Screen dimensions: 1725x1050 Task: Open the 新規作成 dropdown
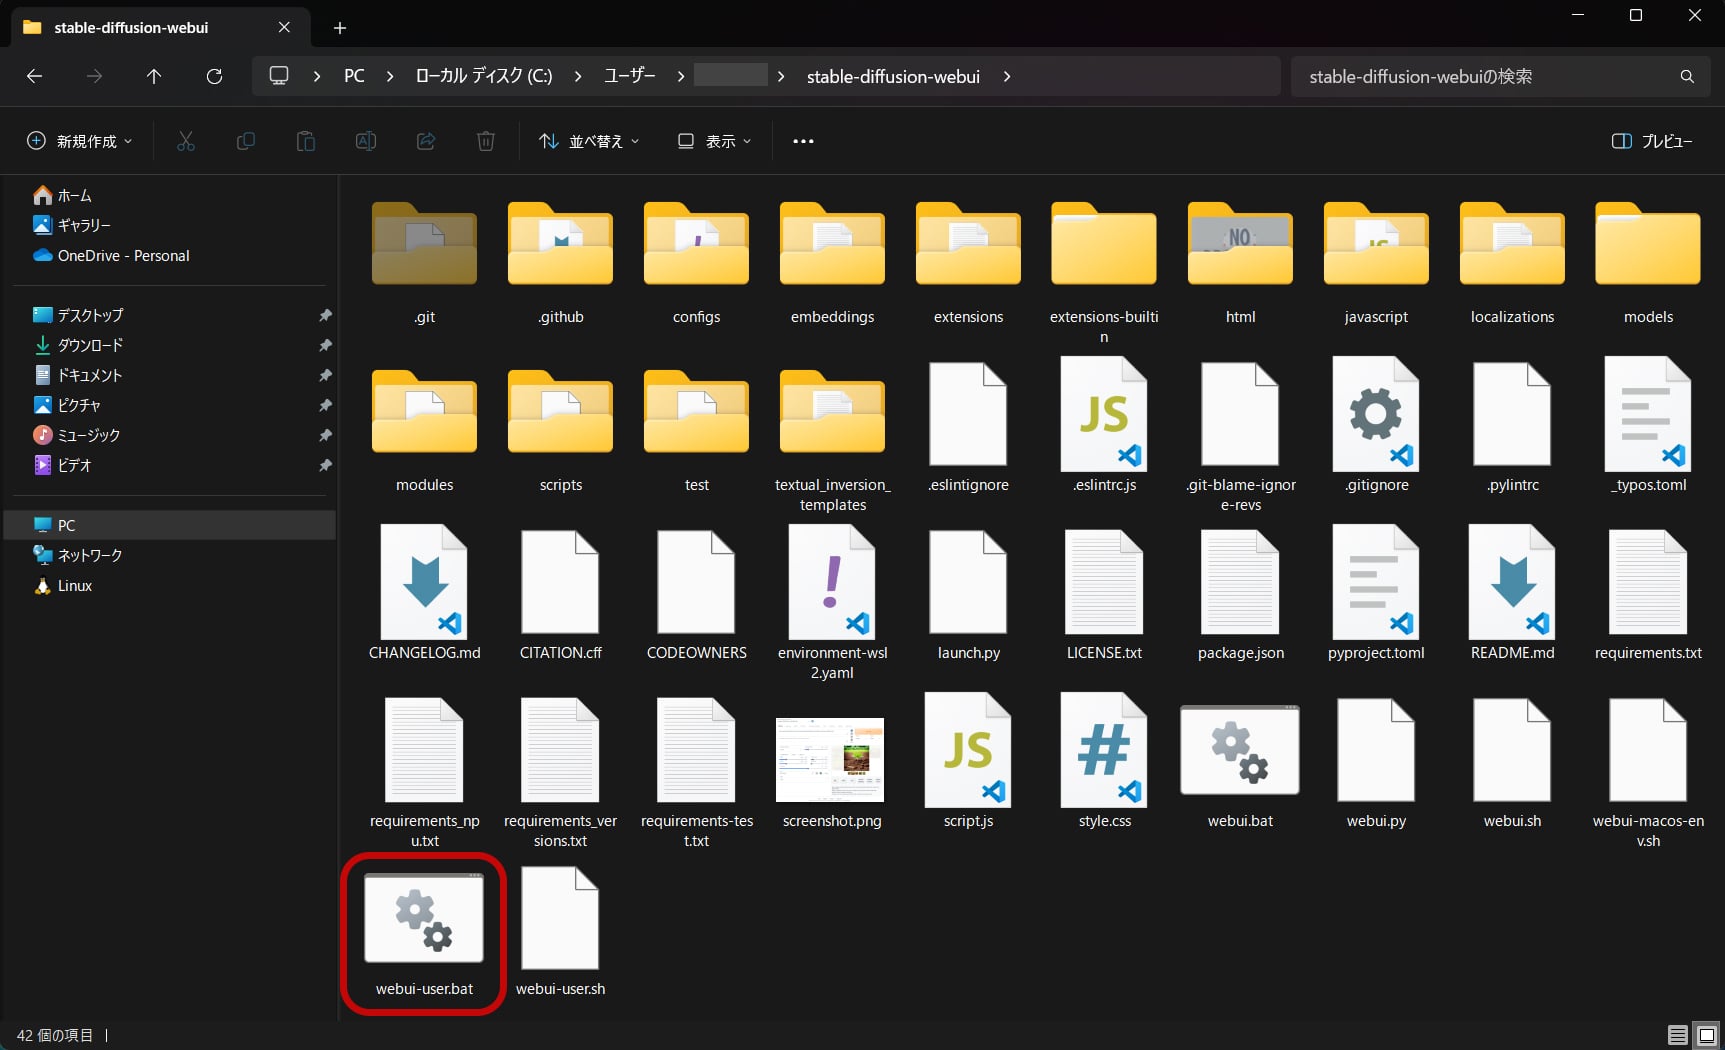point(79,141)
